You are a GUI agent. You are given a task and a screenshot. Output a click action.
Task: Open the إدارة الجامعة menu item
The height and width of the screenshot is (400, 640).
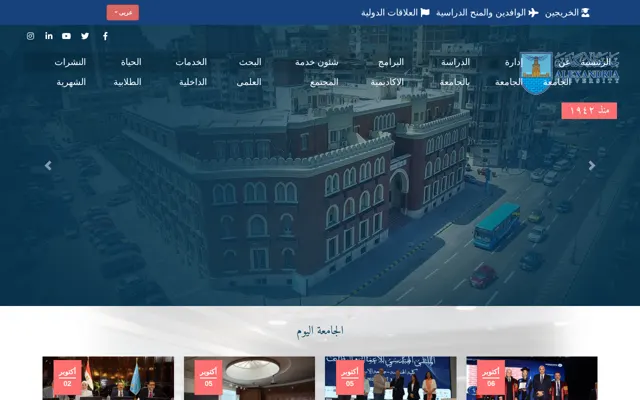pos(509,72)
